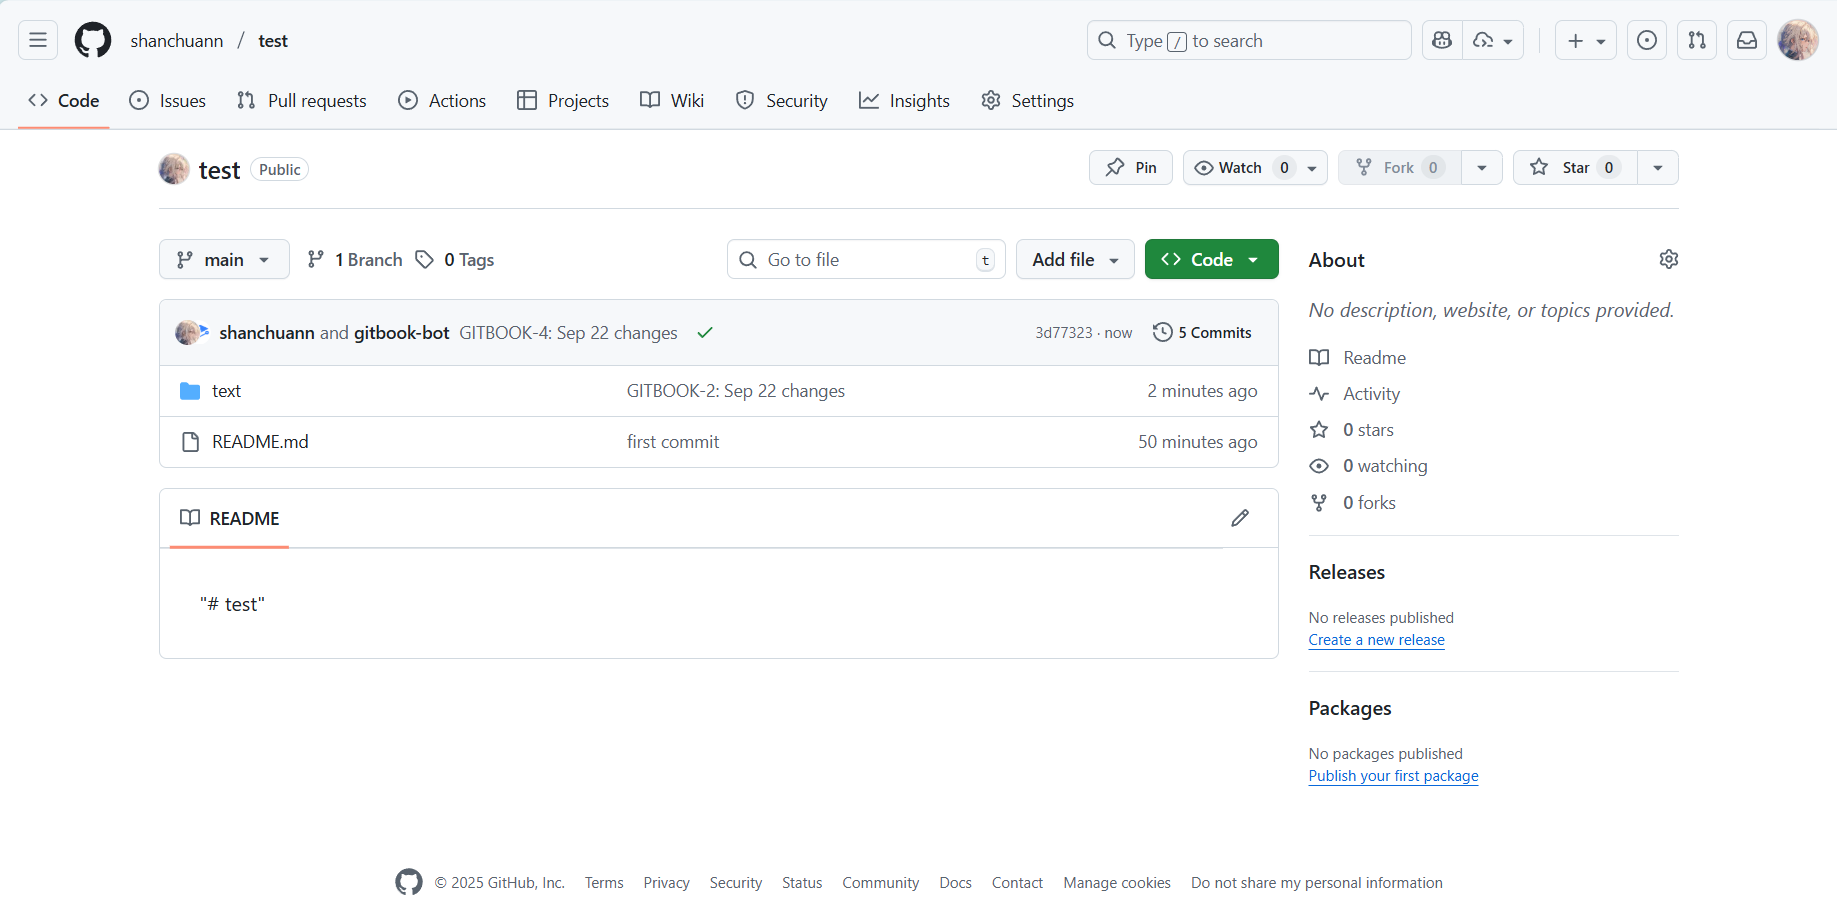Screen dimensions: 1837x913
Task: Open the global navigation hamburger menu
Action: [38, 40]
